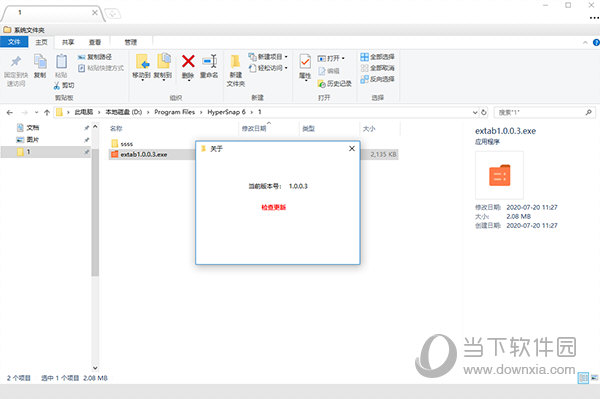This screenshot has height=399, width=600.
Task: Open the Move to menu
Action: [142, 67]
